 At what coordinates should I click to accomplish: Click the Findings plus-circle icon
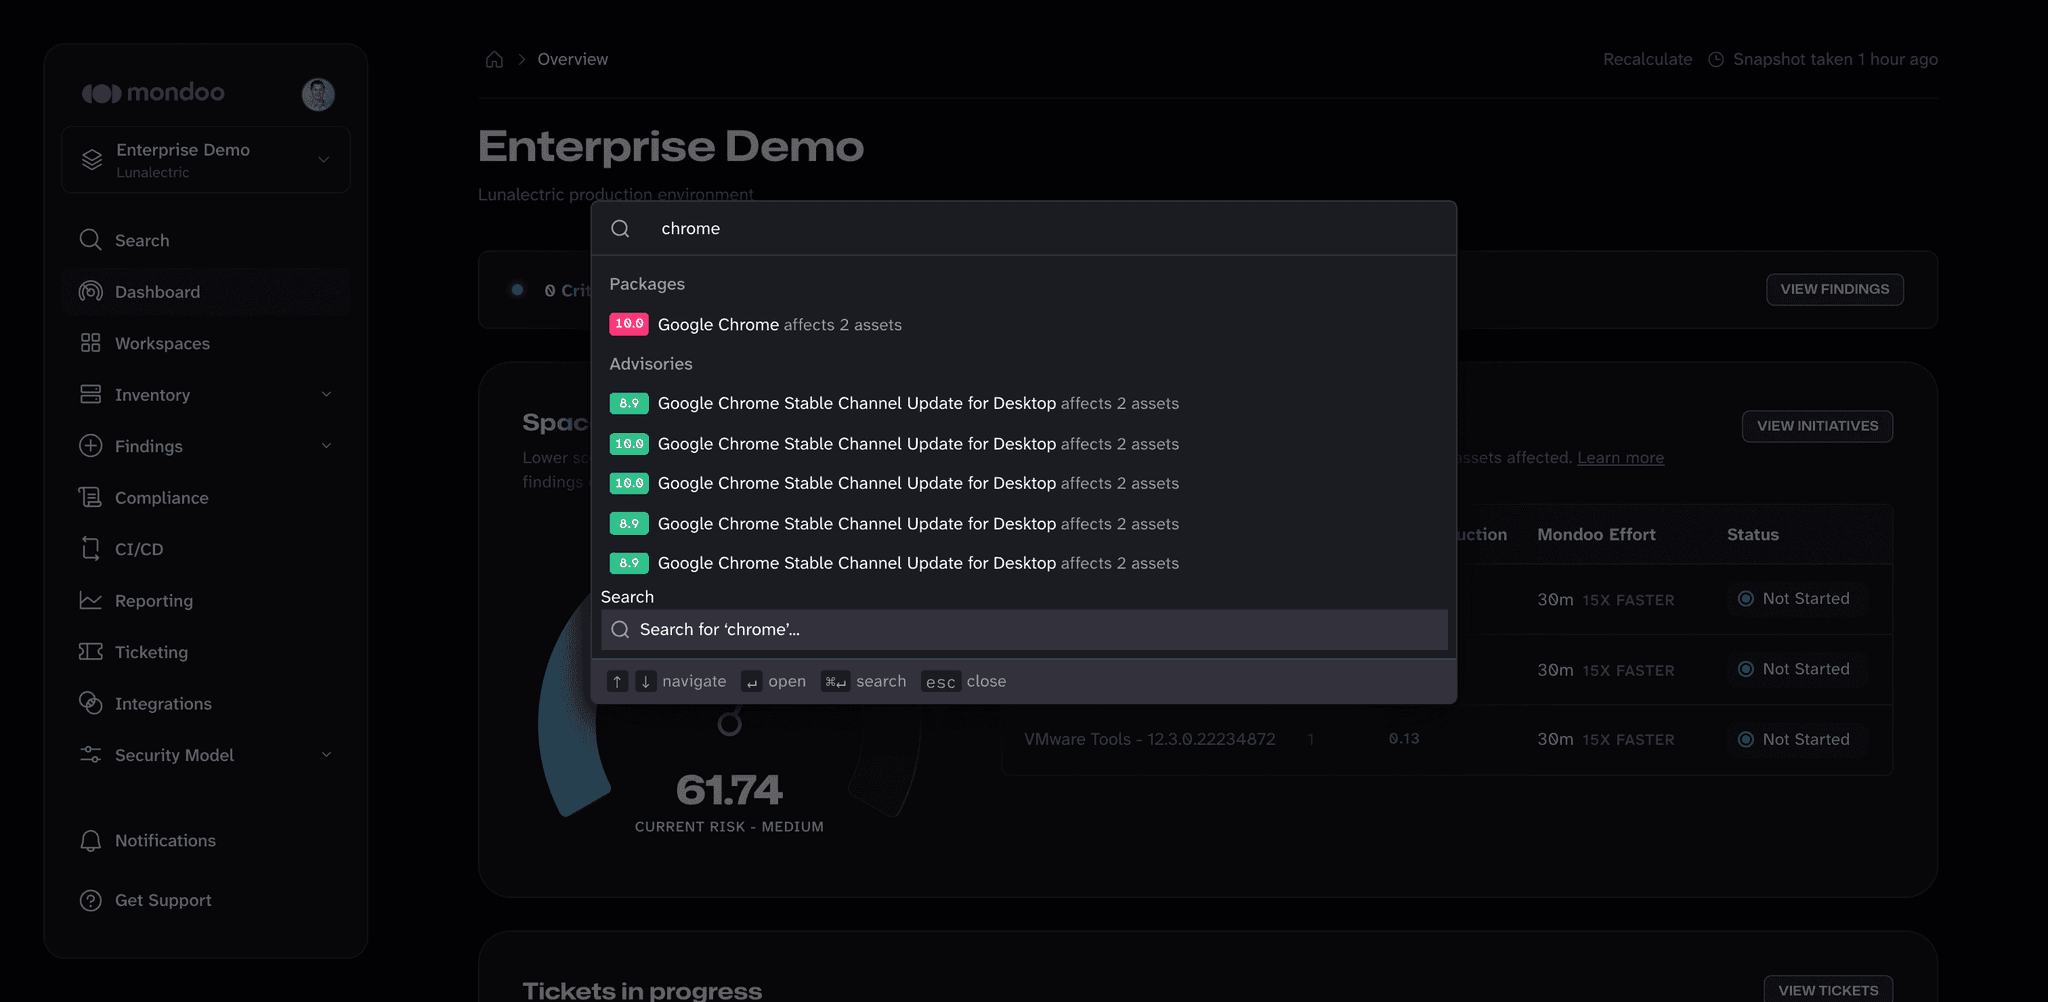(90, 446)
